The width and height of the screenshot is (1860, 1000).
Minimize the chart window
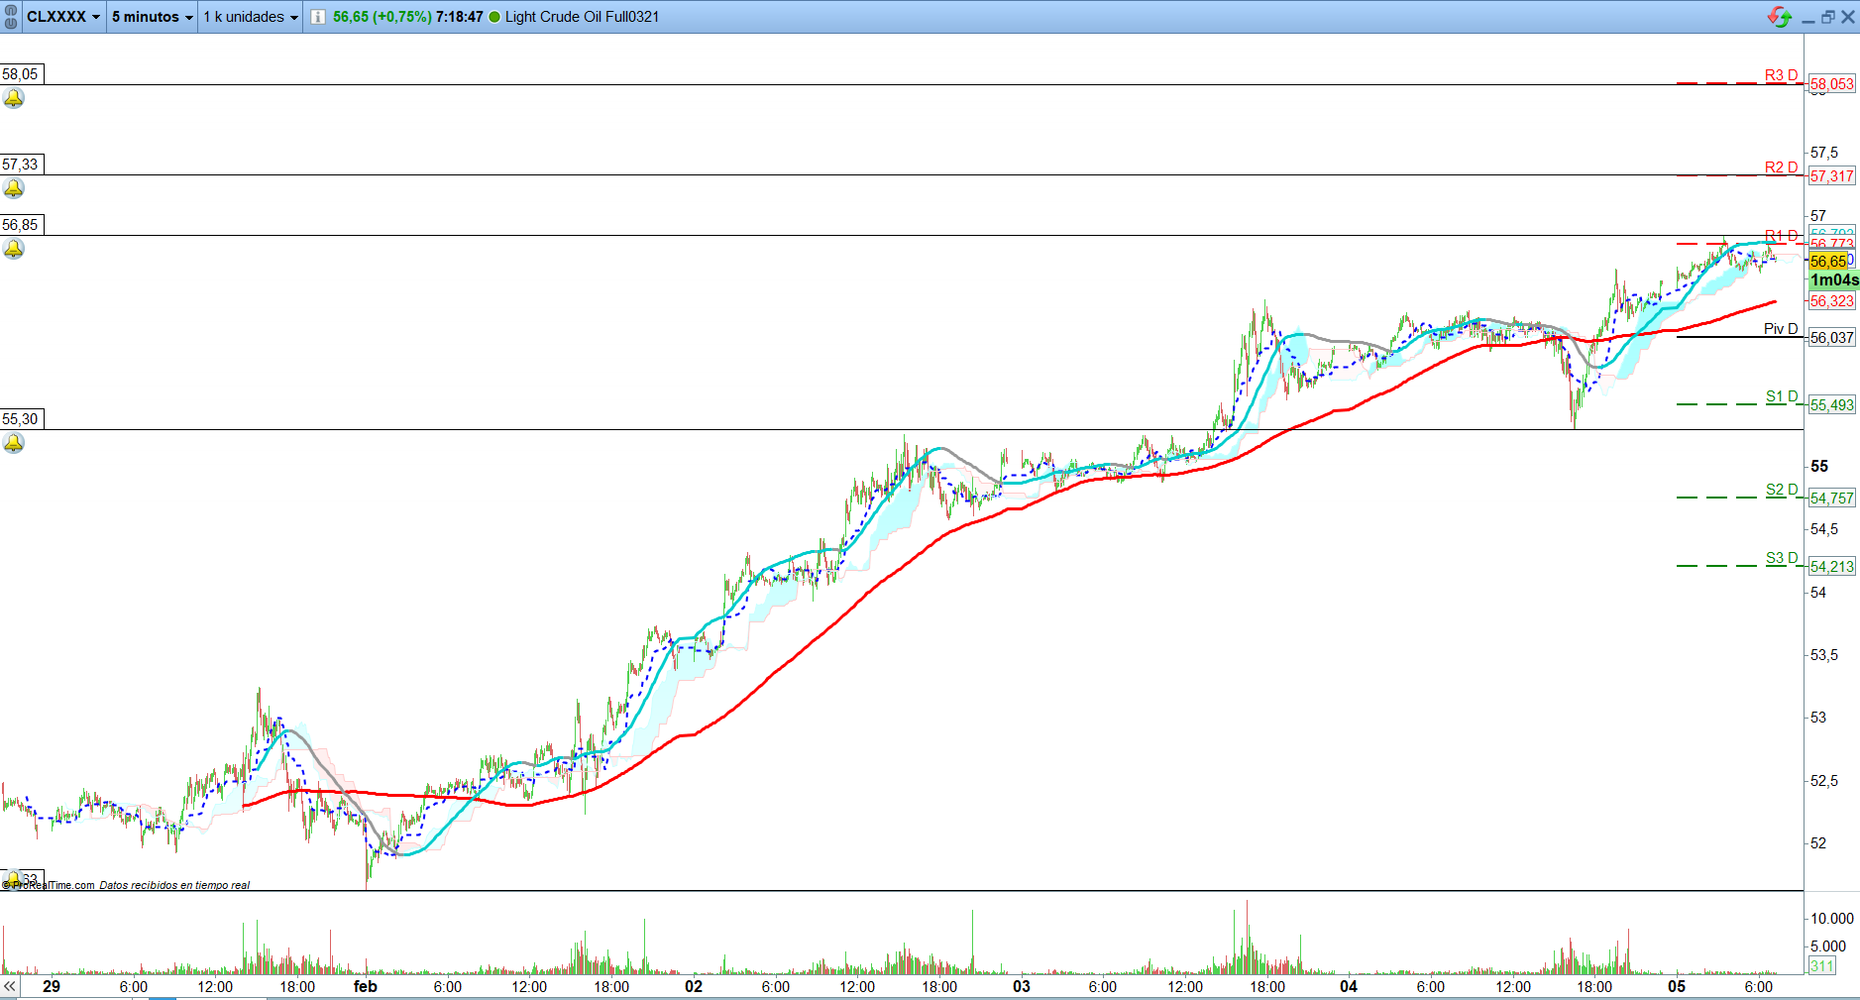coord(1808,18)
